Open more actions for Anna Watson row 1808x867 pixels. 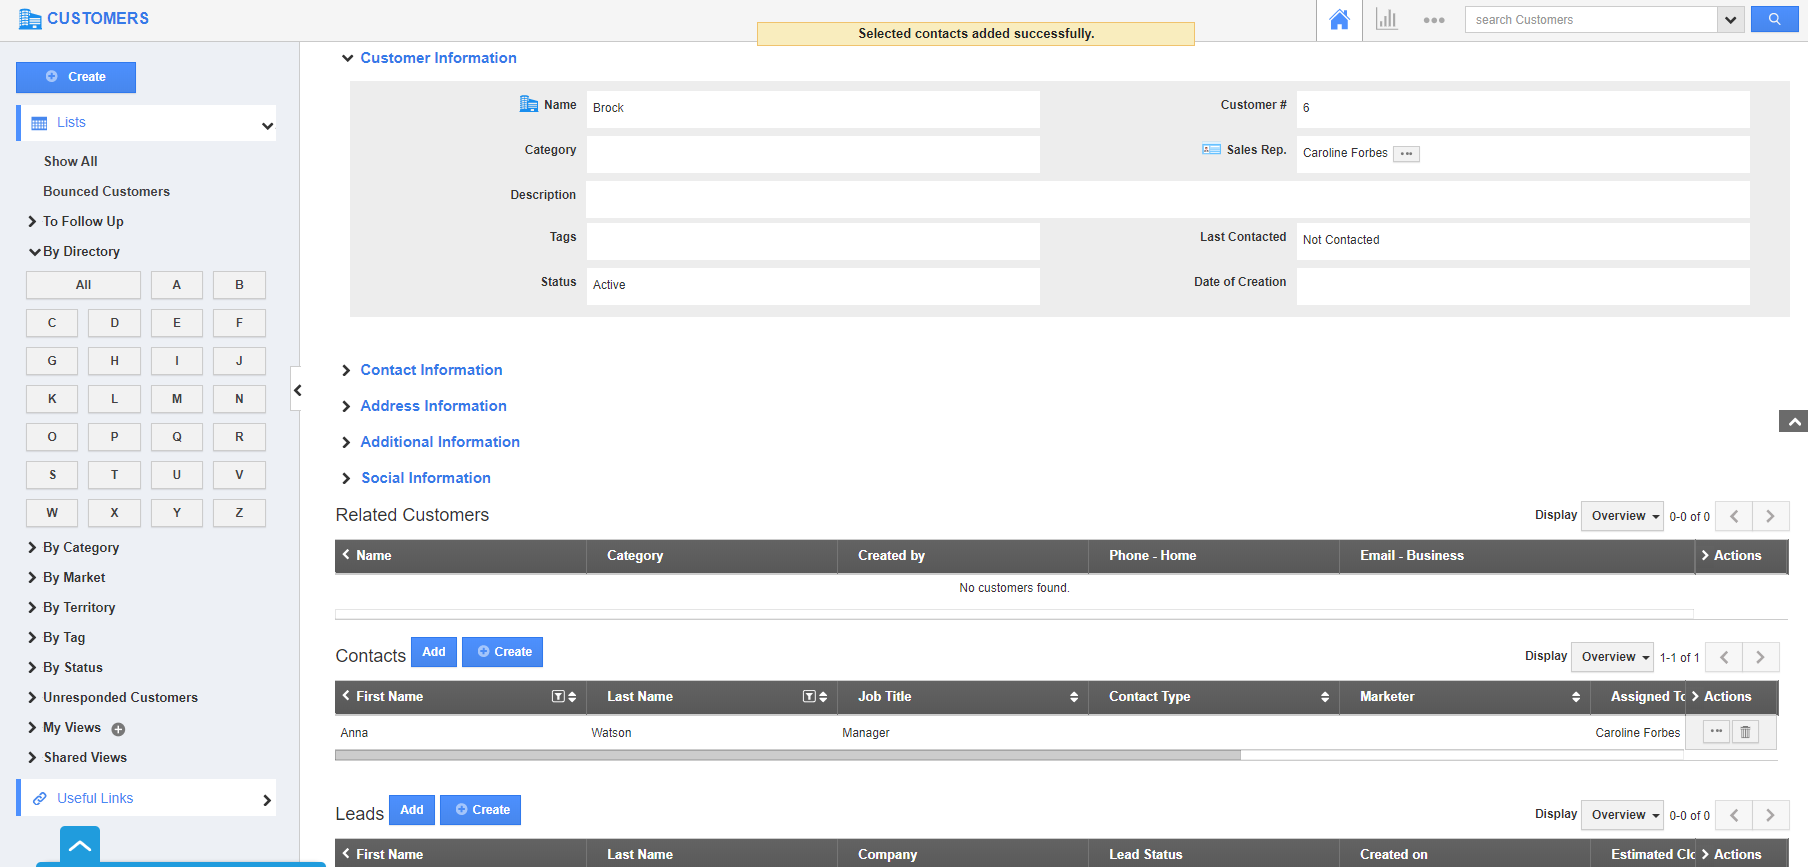[x=1716, y=732]
